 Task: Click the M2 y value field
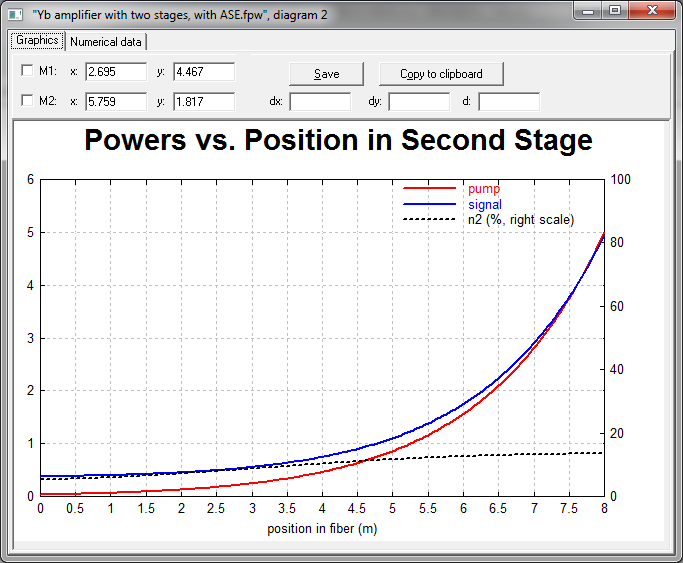click(203, 101)
